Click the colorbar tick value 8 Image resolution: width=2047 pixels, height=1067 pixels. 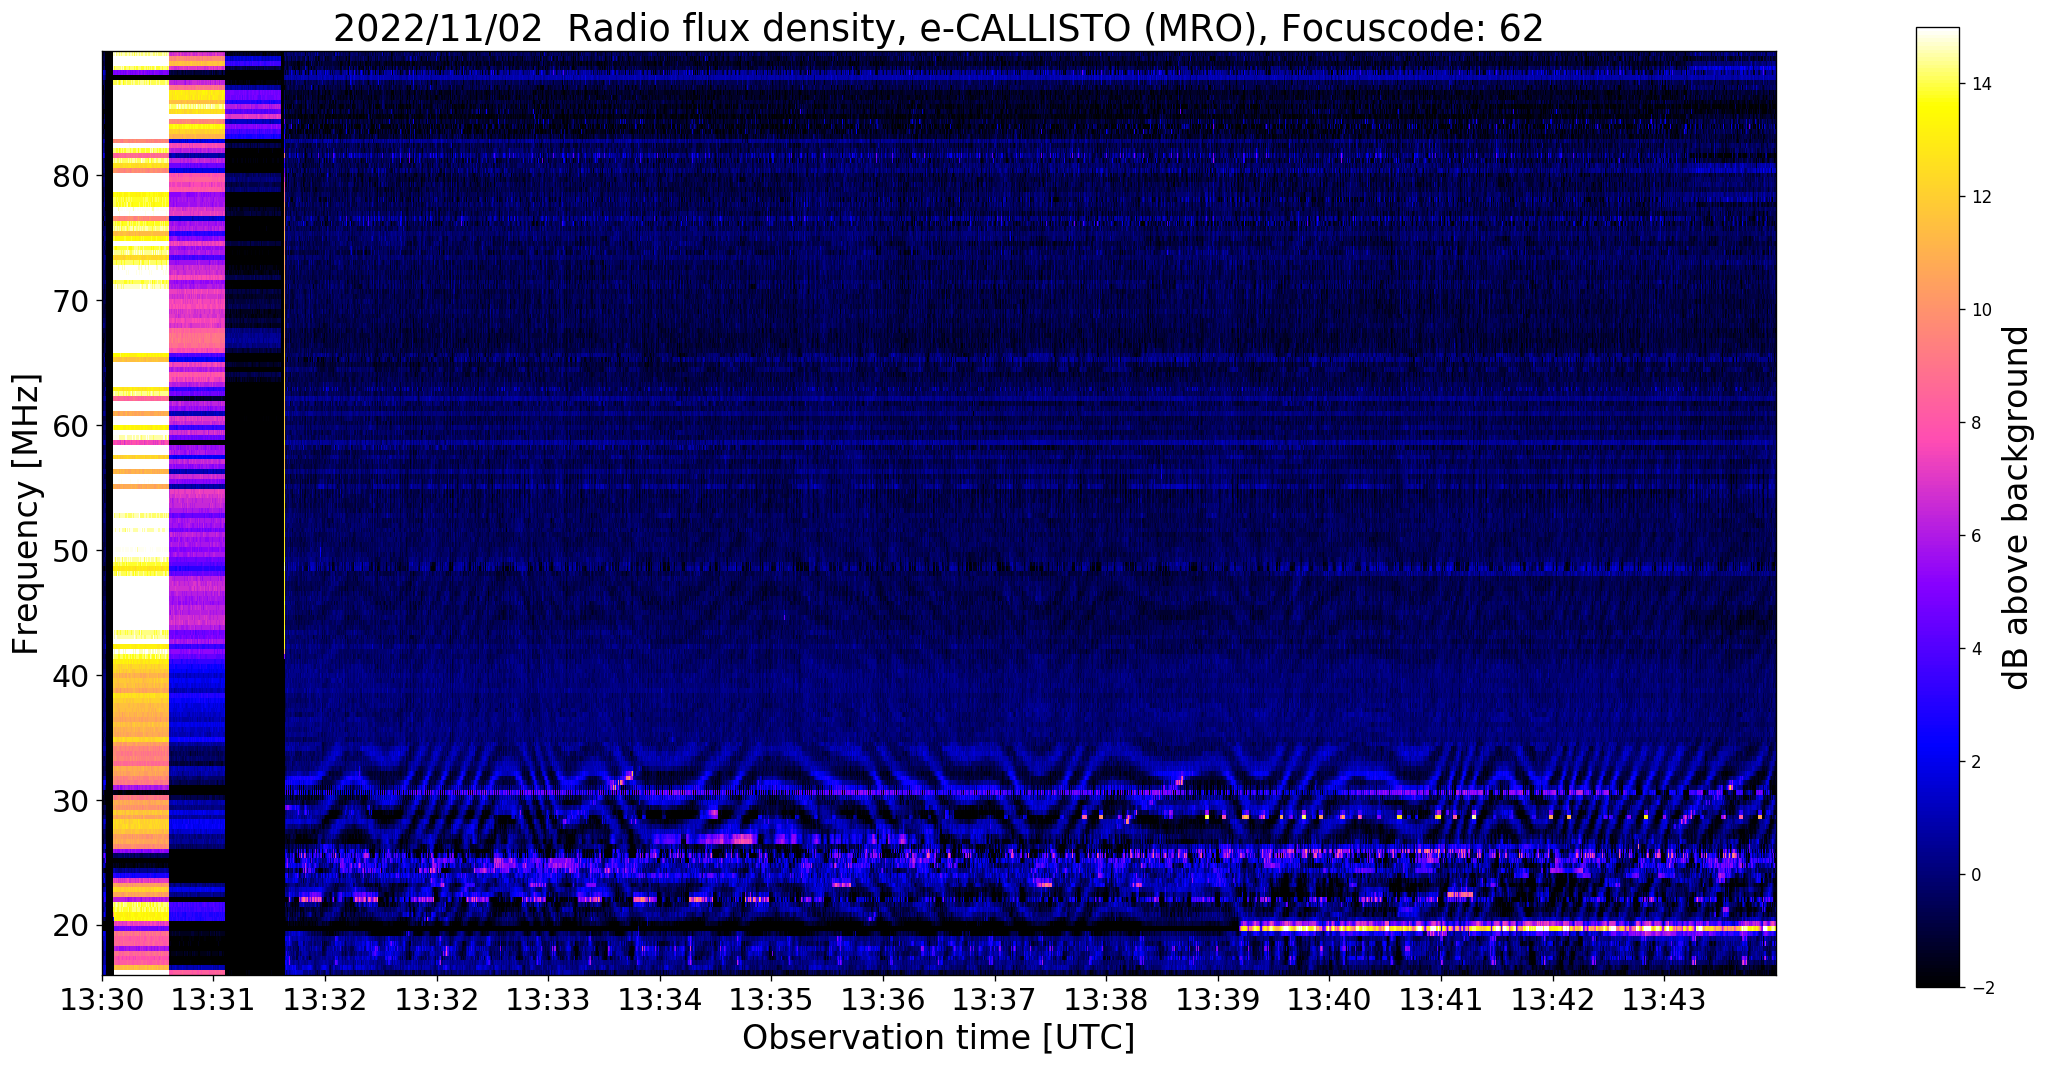(1975, 423)
